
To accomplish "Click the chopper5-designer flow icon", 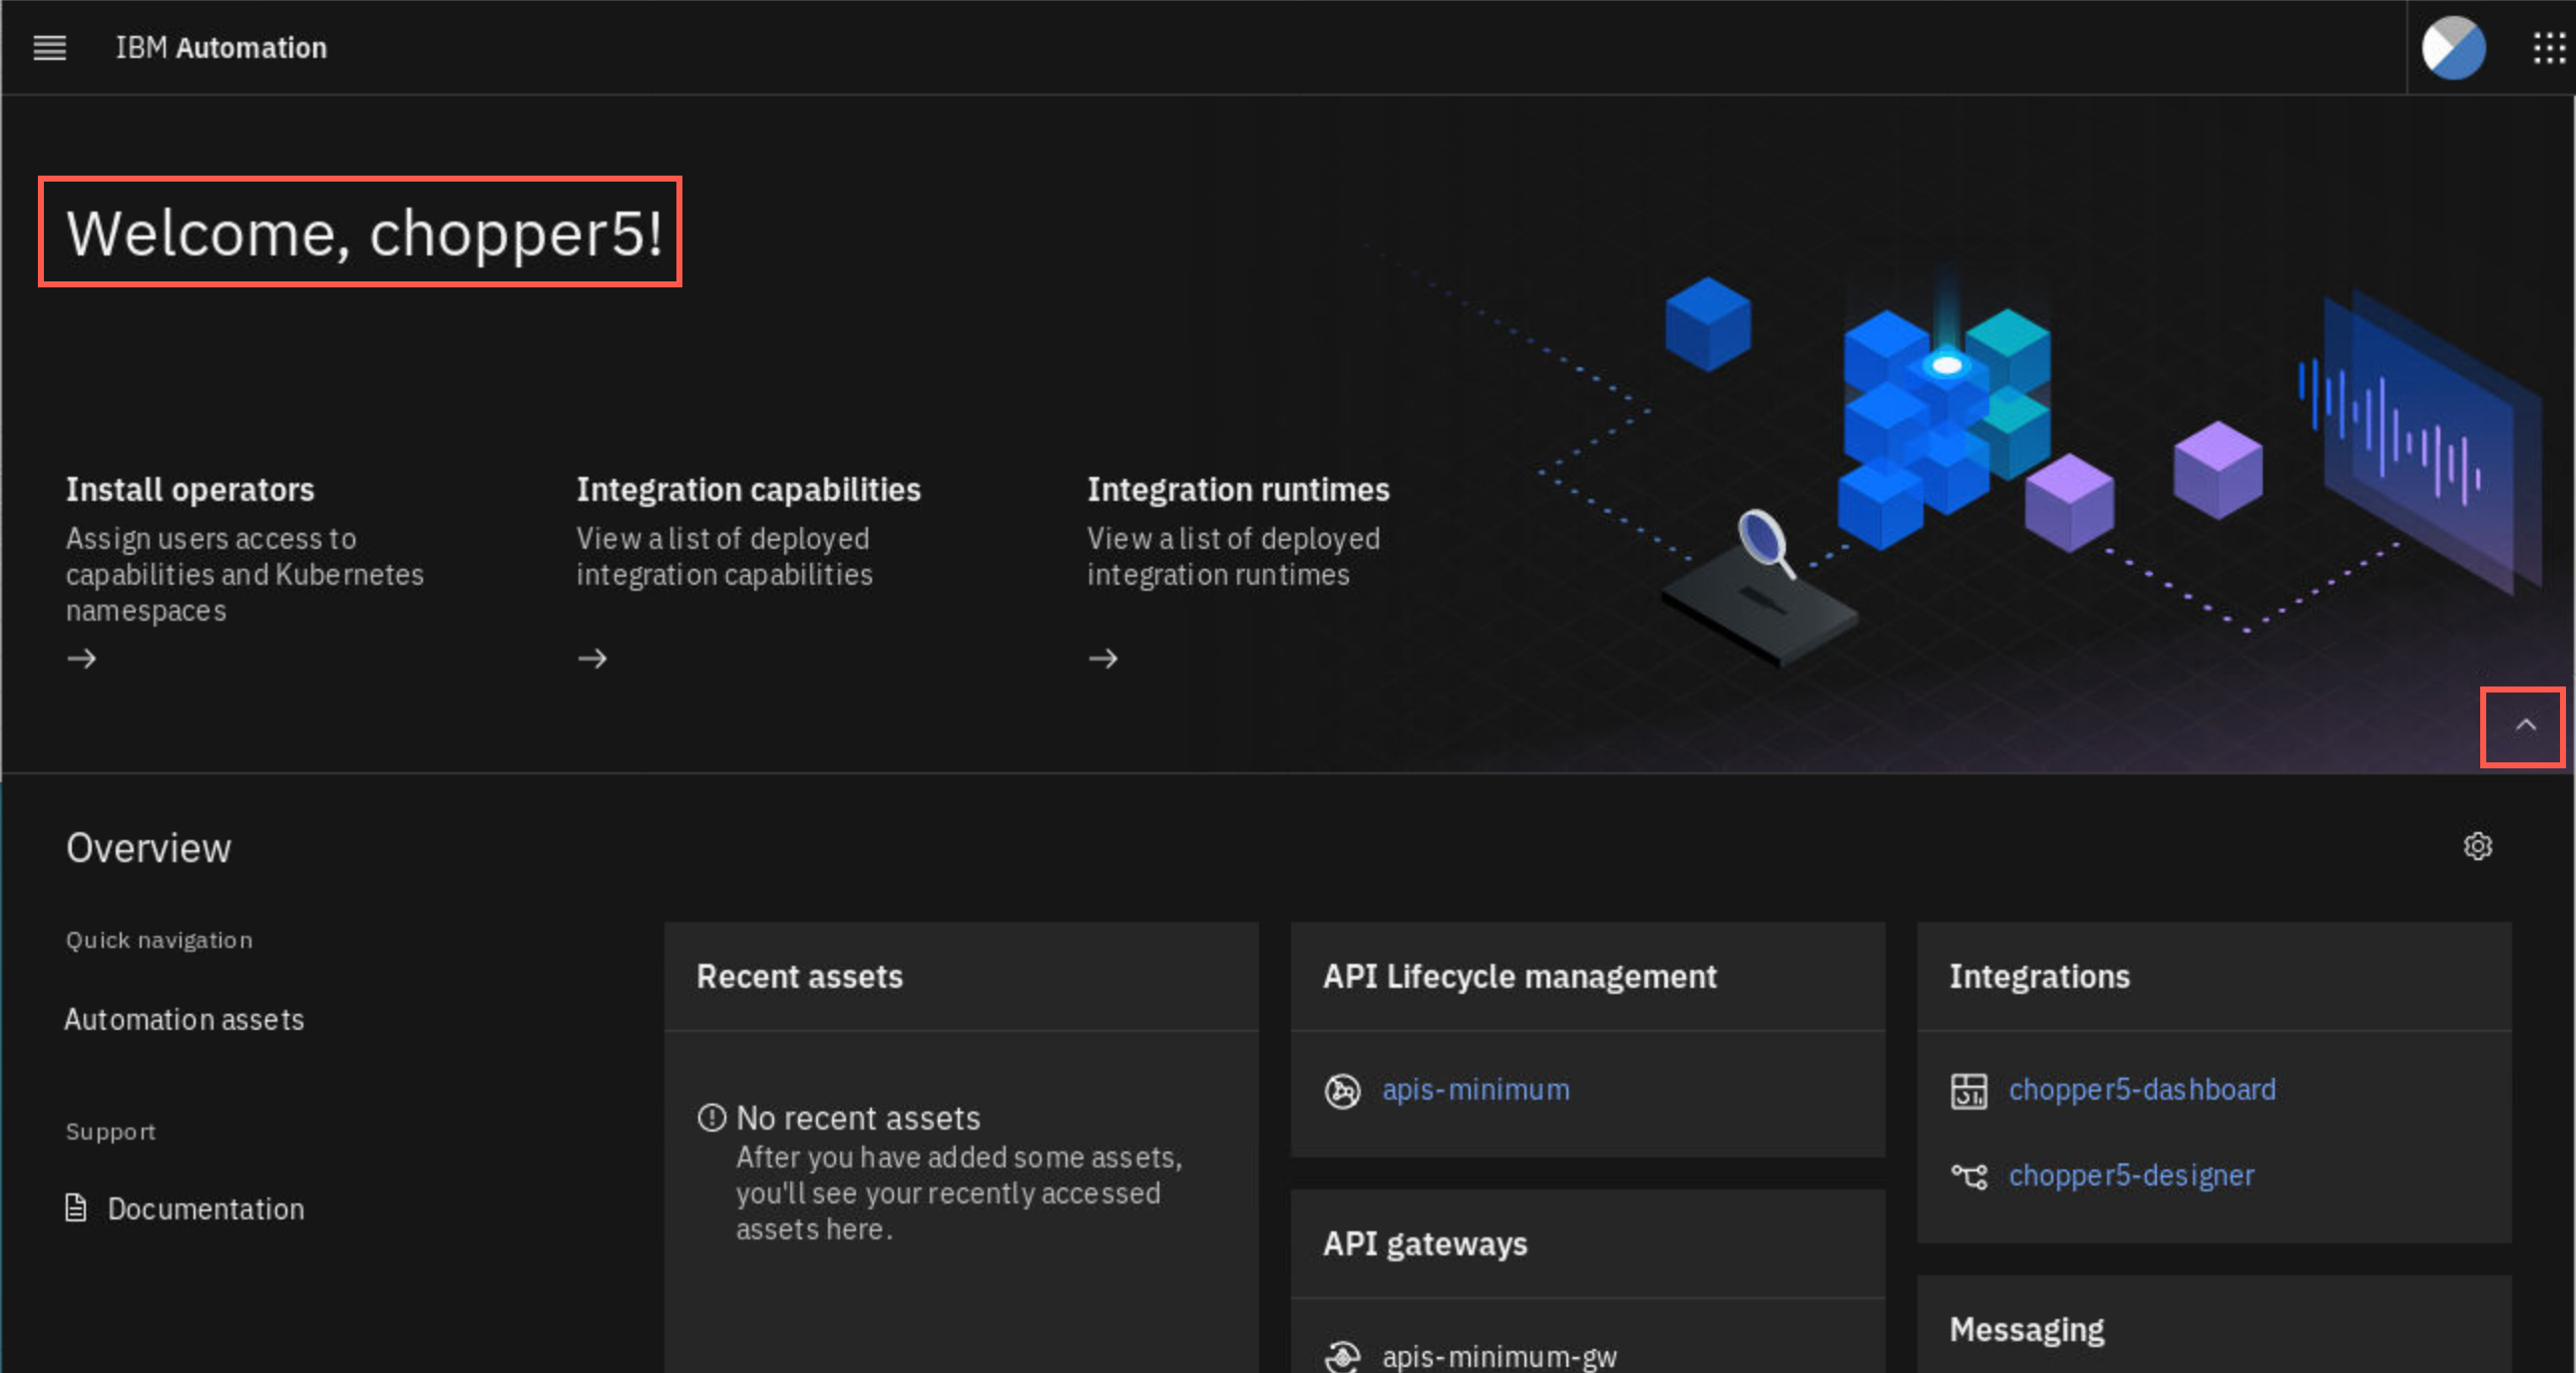I will click(x=1969, y=1176).
